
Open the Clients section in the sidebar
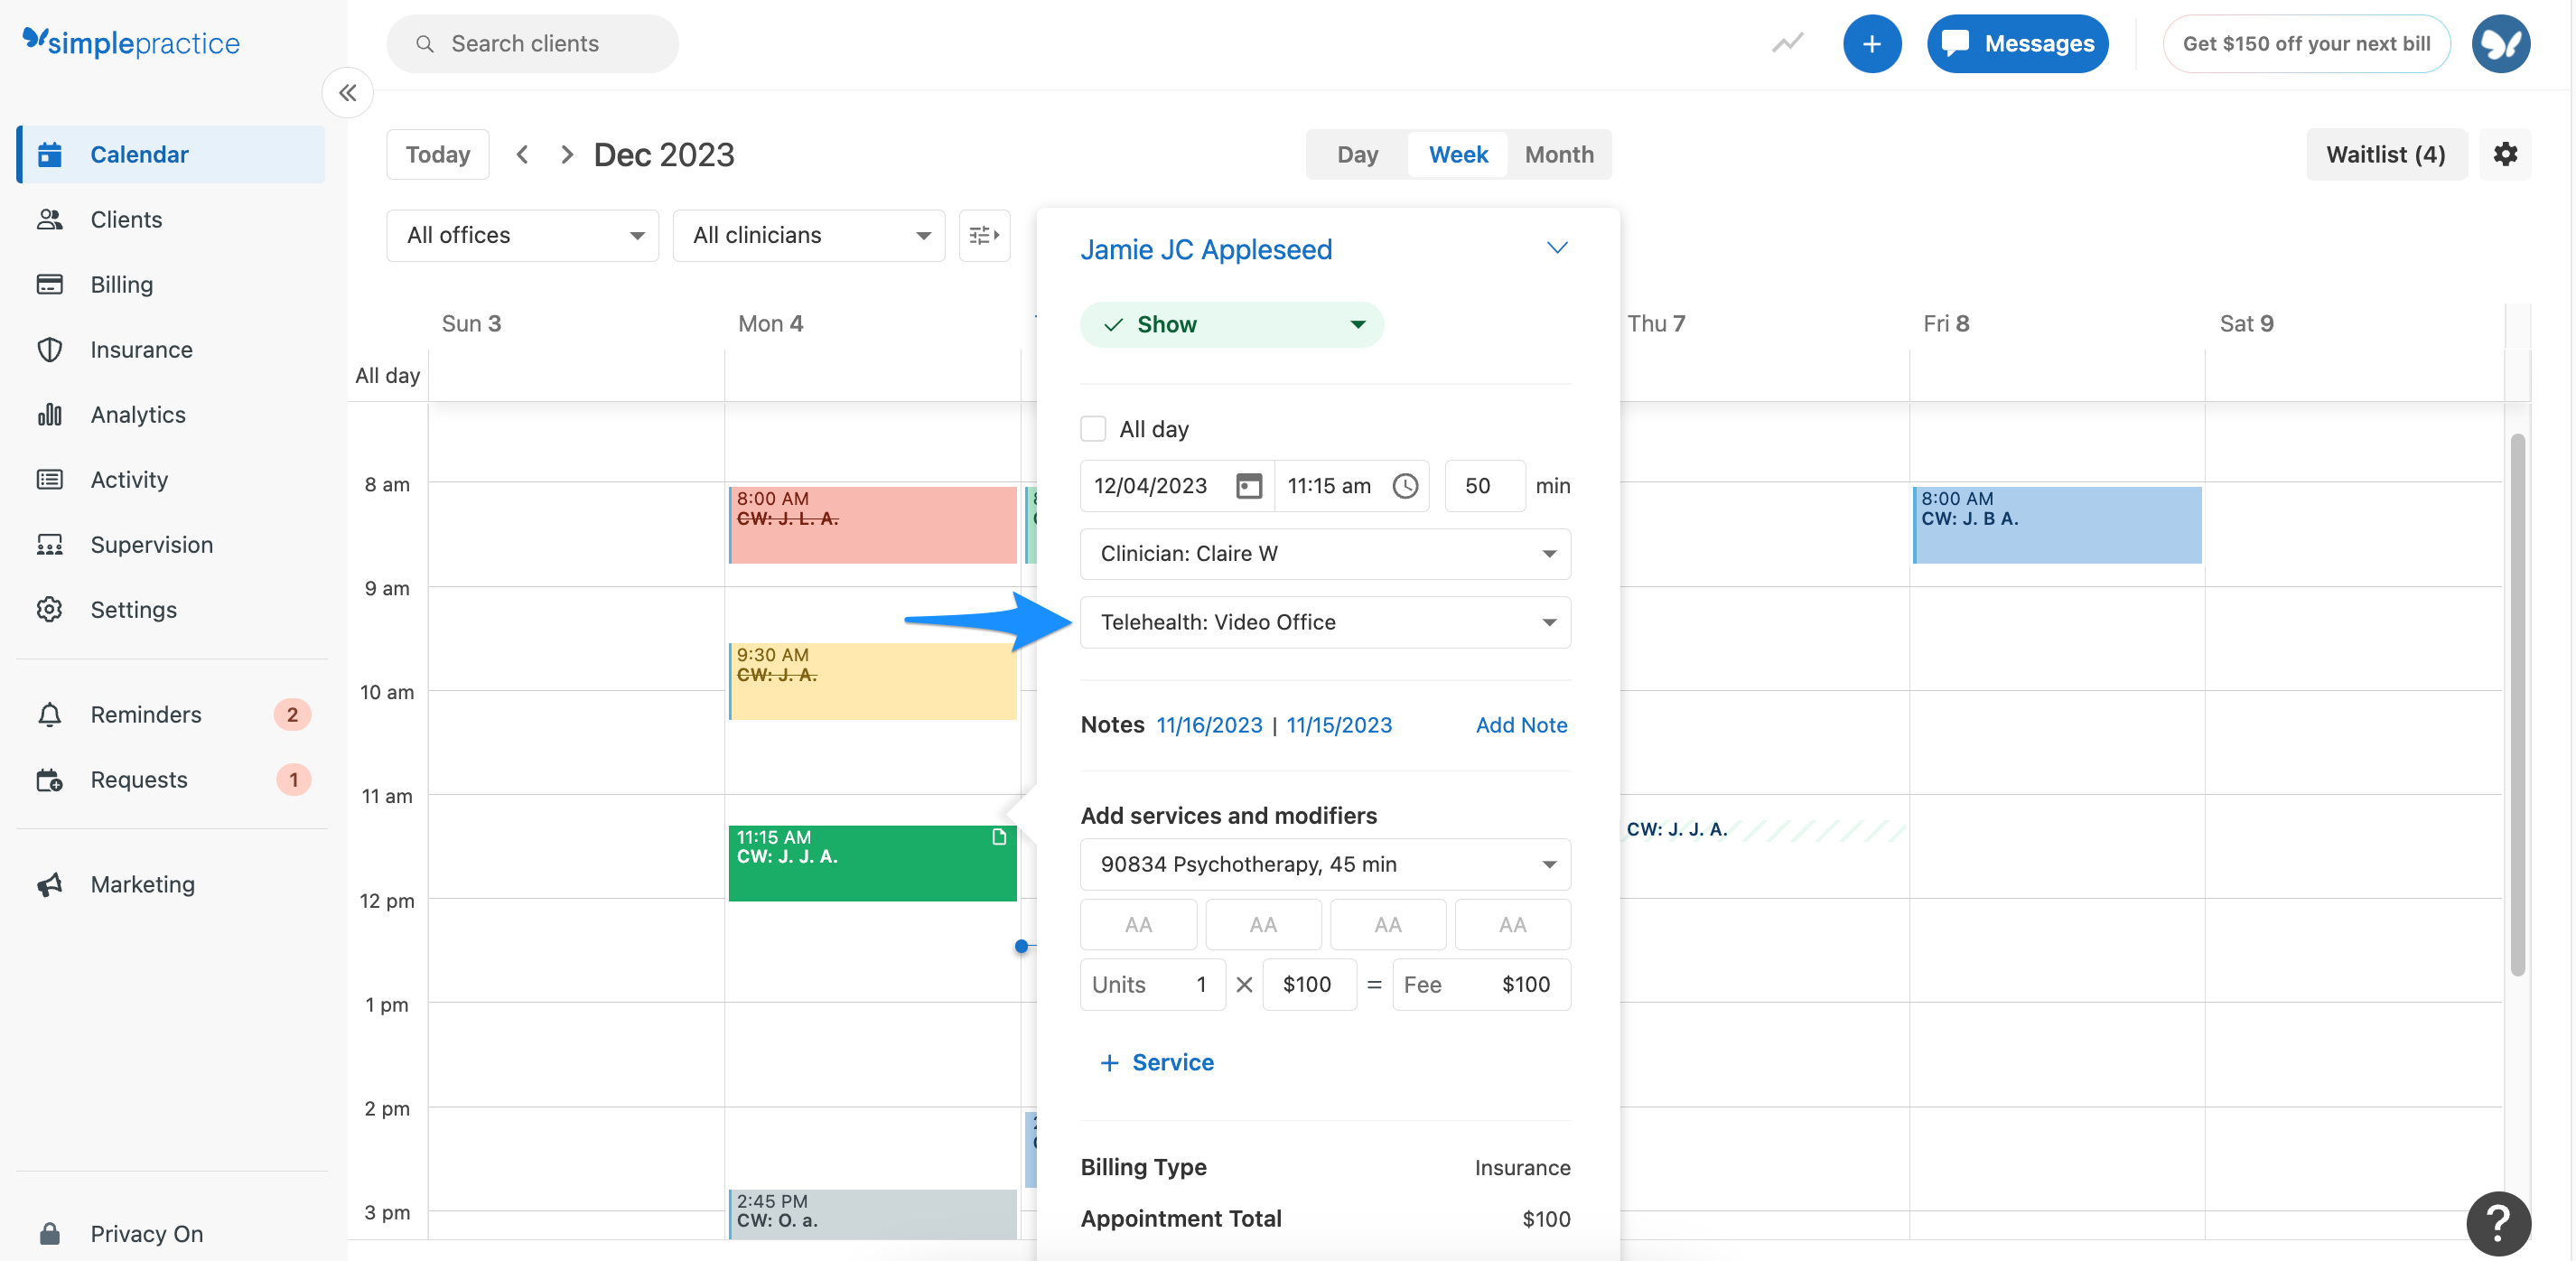126,219
